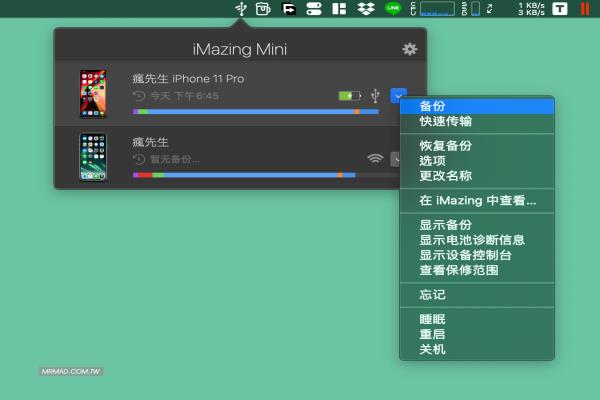Choose 查看保修范围 menu entry
The image size is (600, 400).
click(477, 270)
